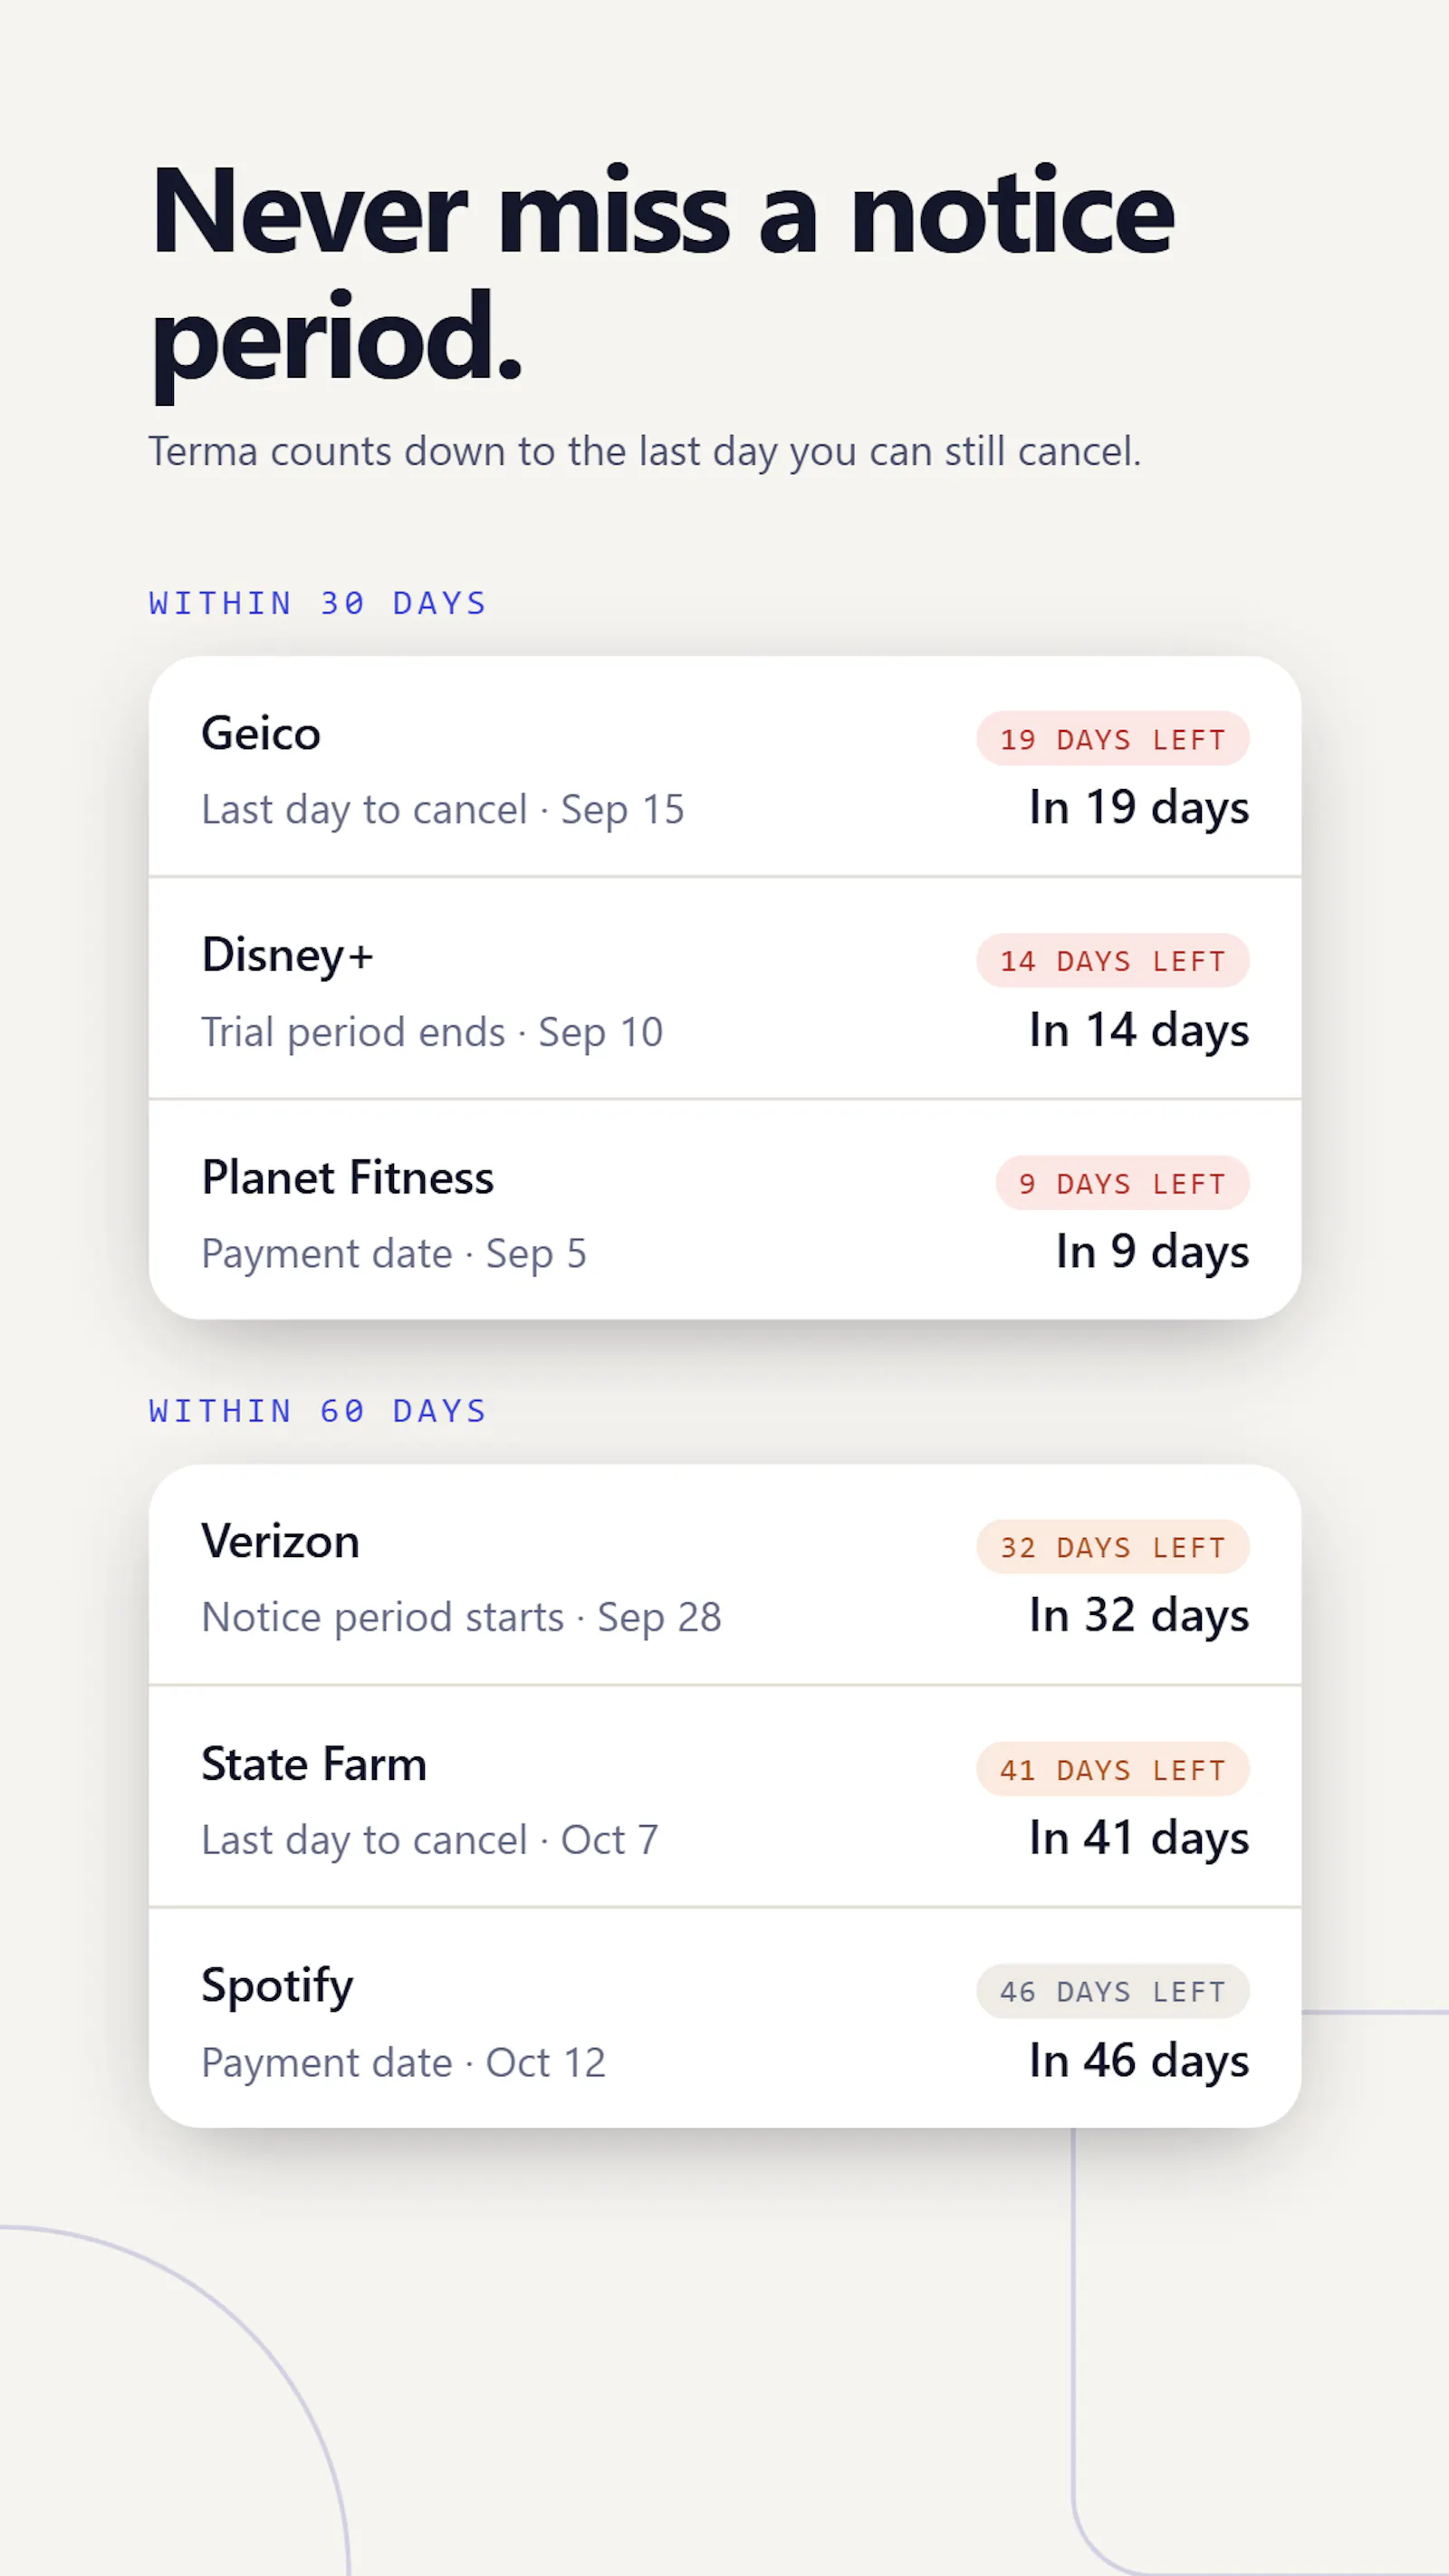Select the Planet Fitness payment entry

[x=724, y=1210]
